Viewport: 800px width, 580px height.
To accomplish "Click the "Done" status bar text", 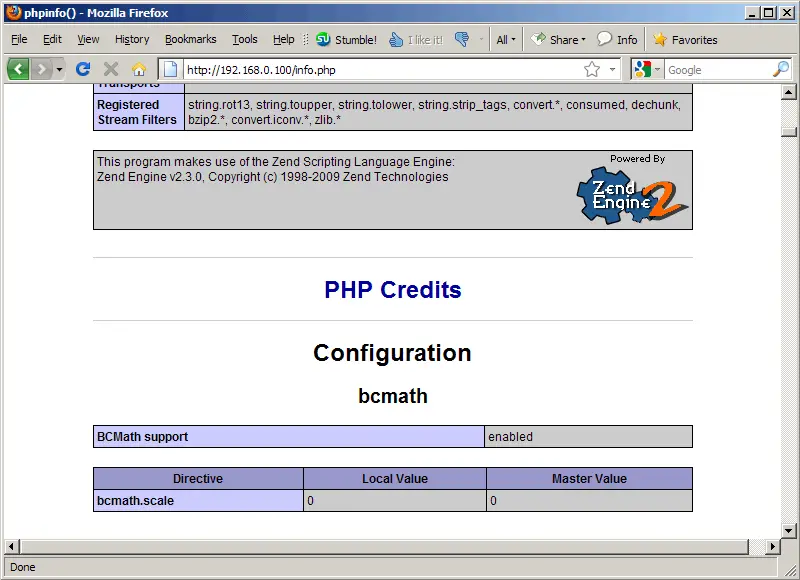I will (22, 567).
